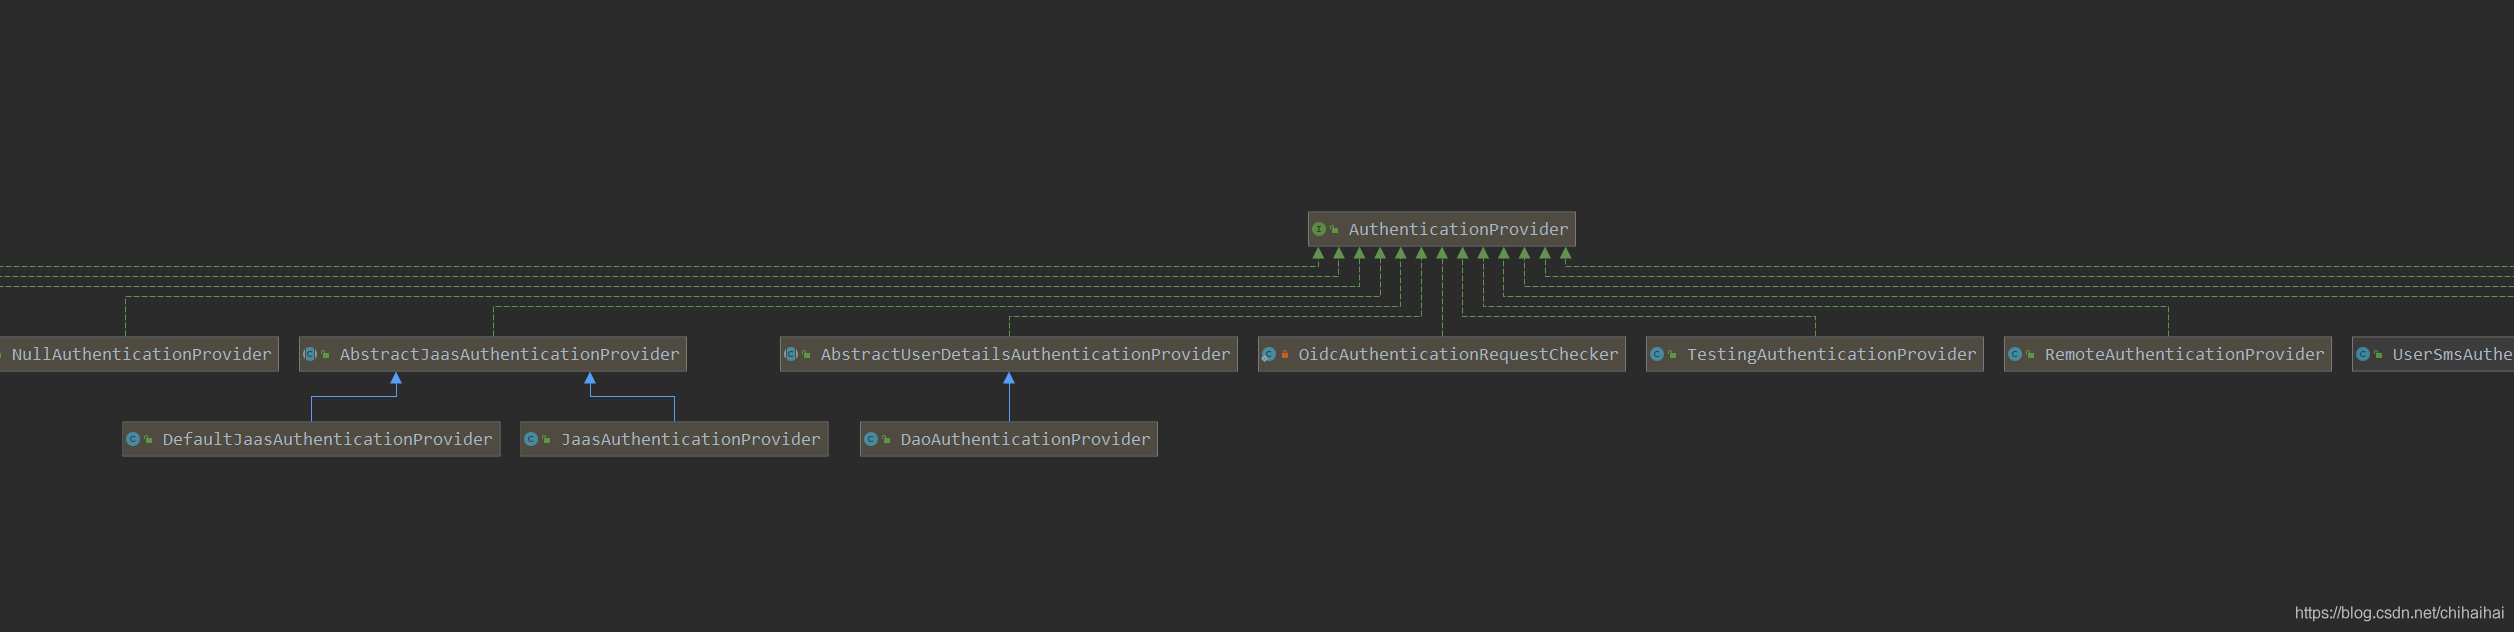Click the AbstractJaasAuthenticationProvider abstract class icon
This screenshot has width=2514, height=632.
310,354
